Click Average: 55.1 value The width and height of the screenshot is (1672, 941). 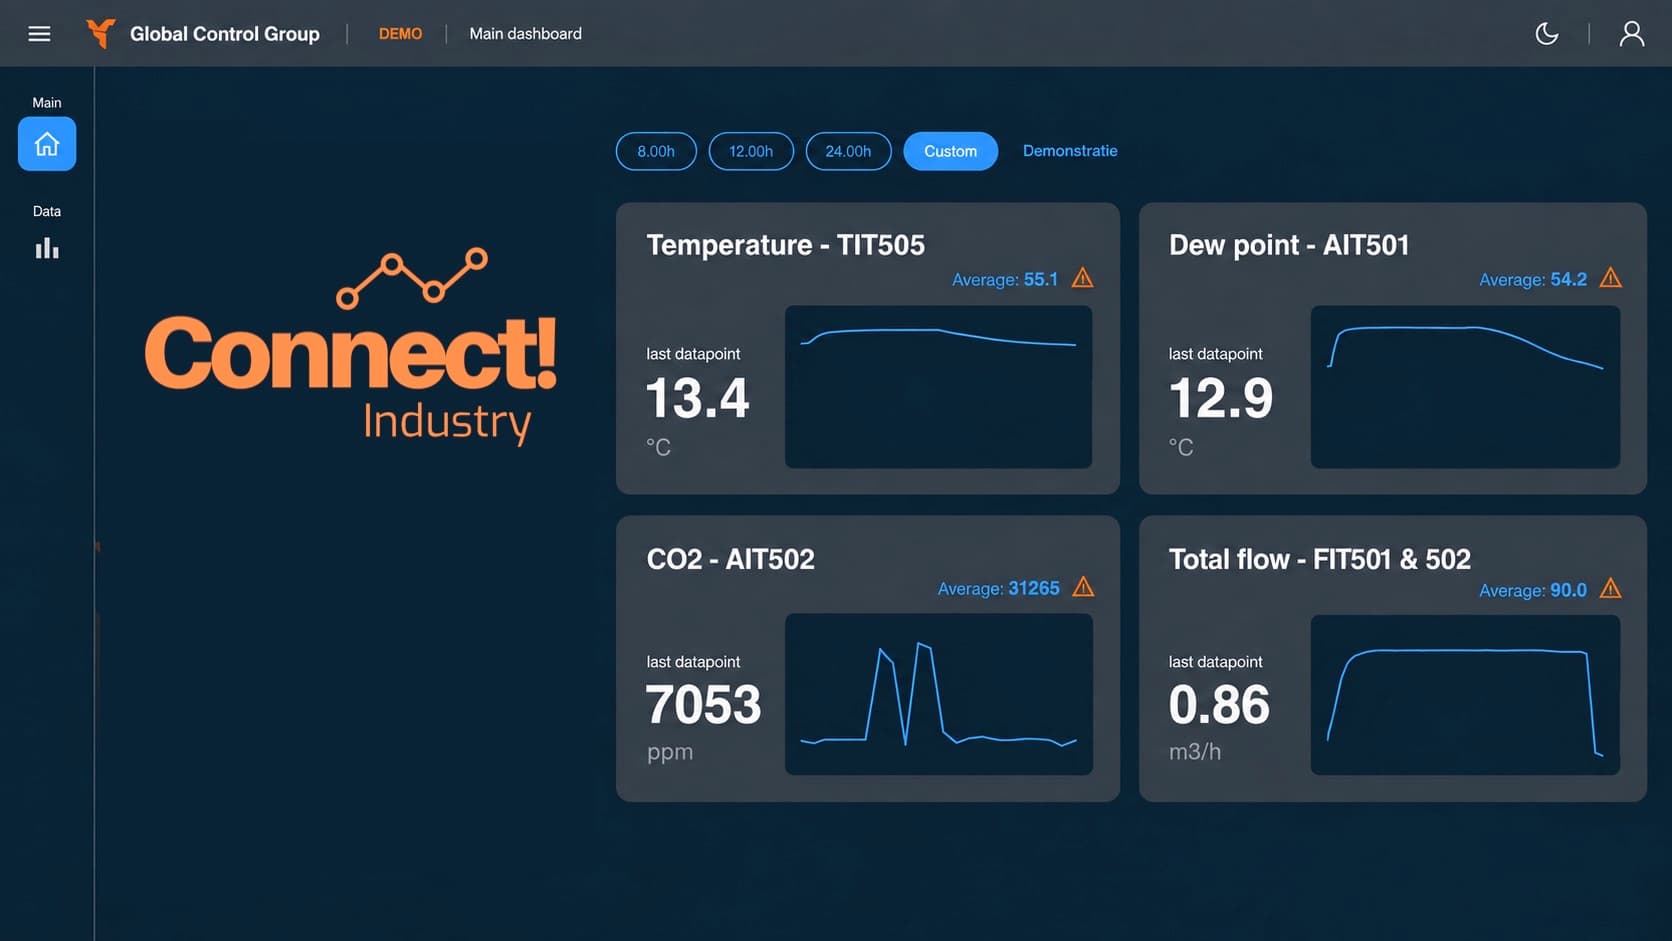[x=1004, y=279]
